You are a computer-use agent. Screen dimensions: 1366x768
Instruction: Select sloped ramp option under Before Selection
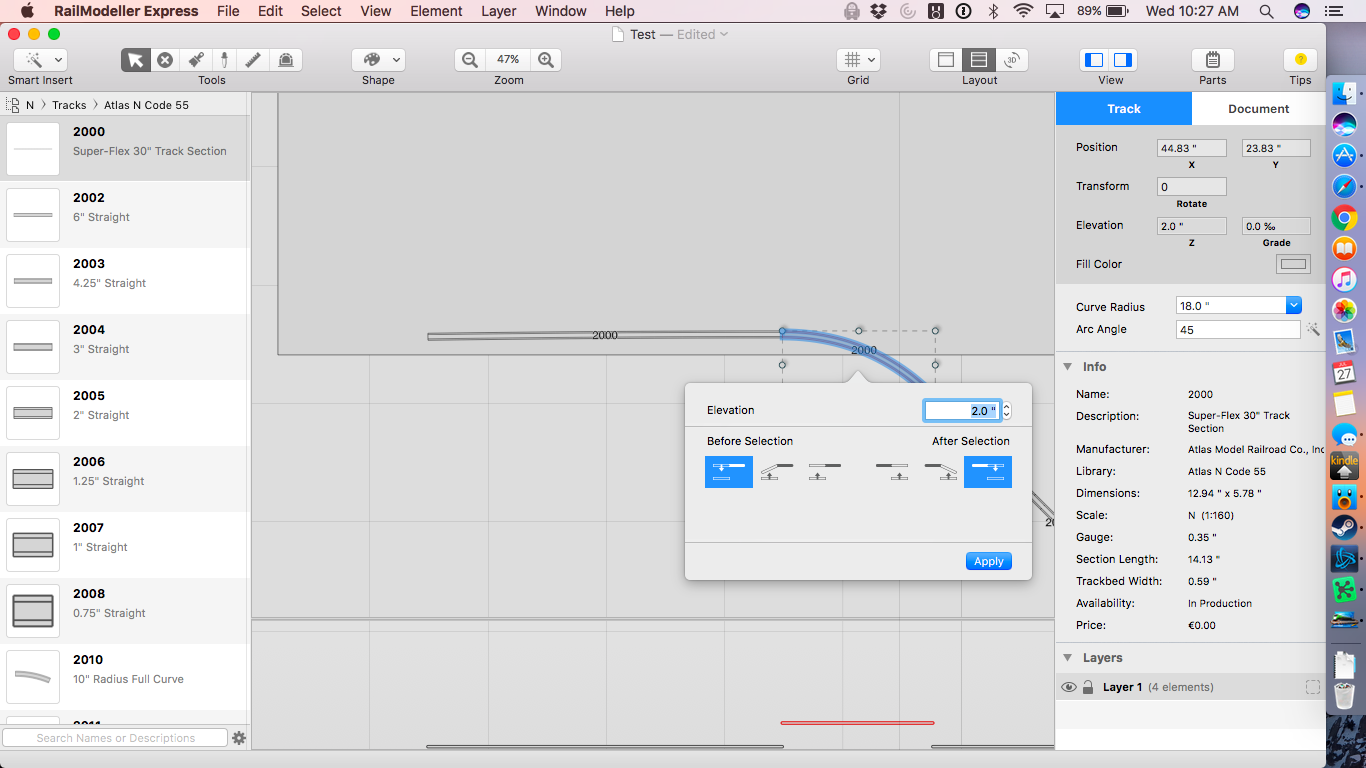click(777, 472)
